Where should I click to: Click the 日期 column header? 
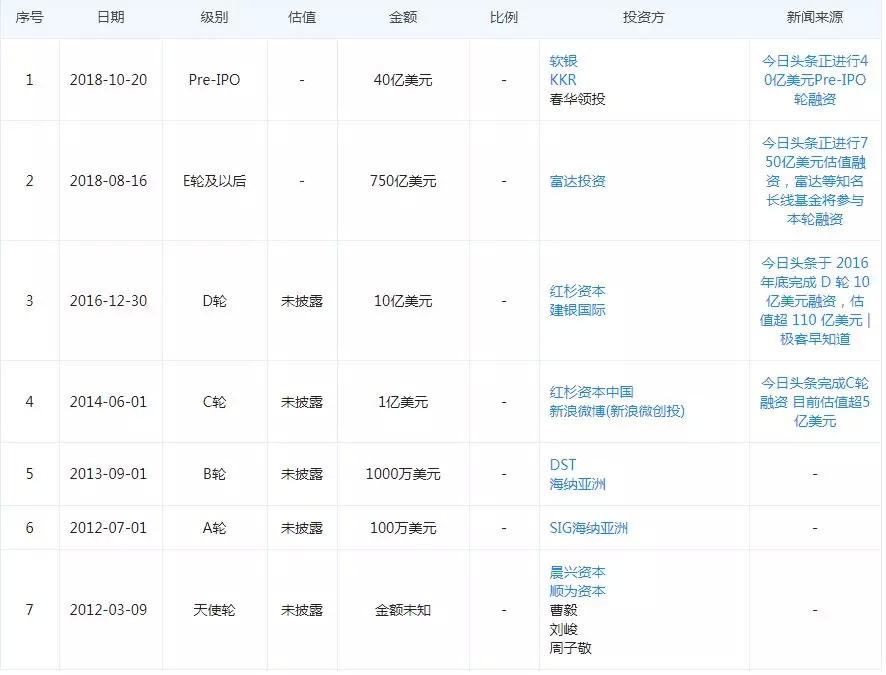(x=111, y=19)
